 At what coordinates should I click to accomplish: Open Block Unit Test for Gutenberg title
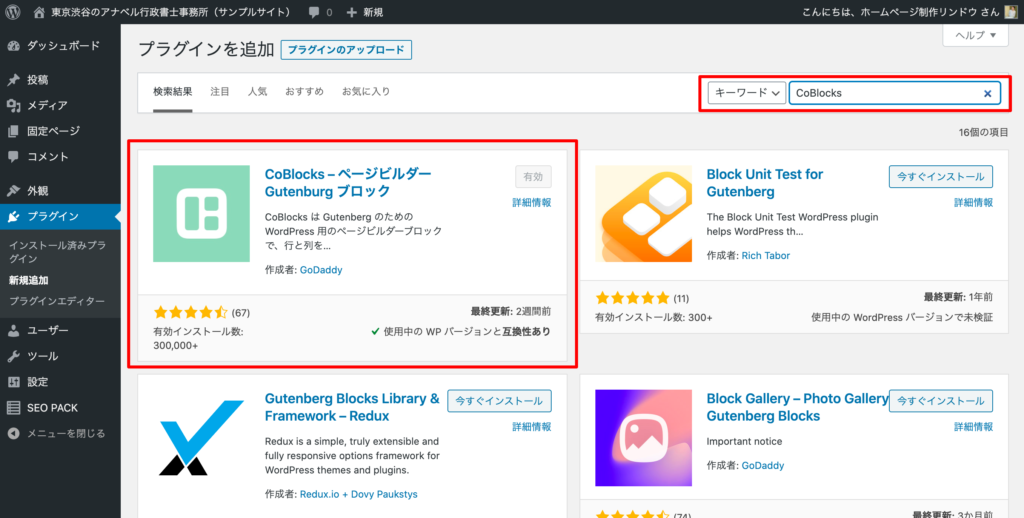(x=765, y=183)
